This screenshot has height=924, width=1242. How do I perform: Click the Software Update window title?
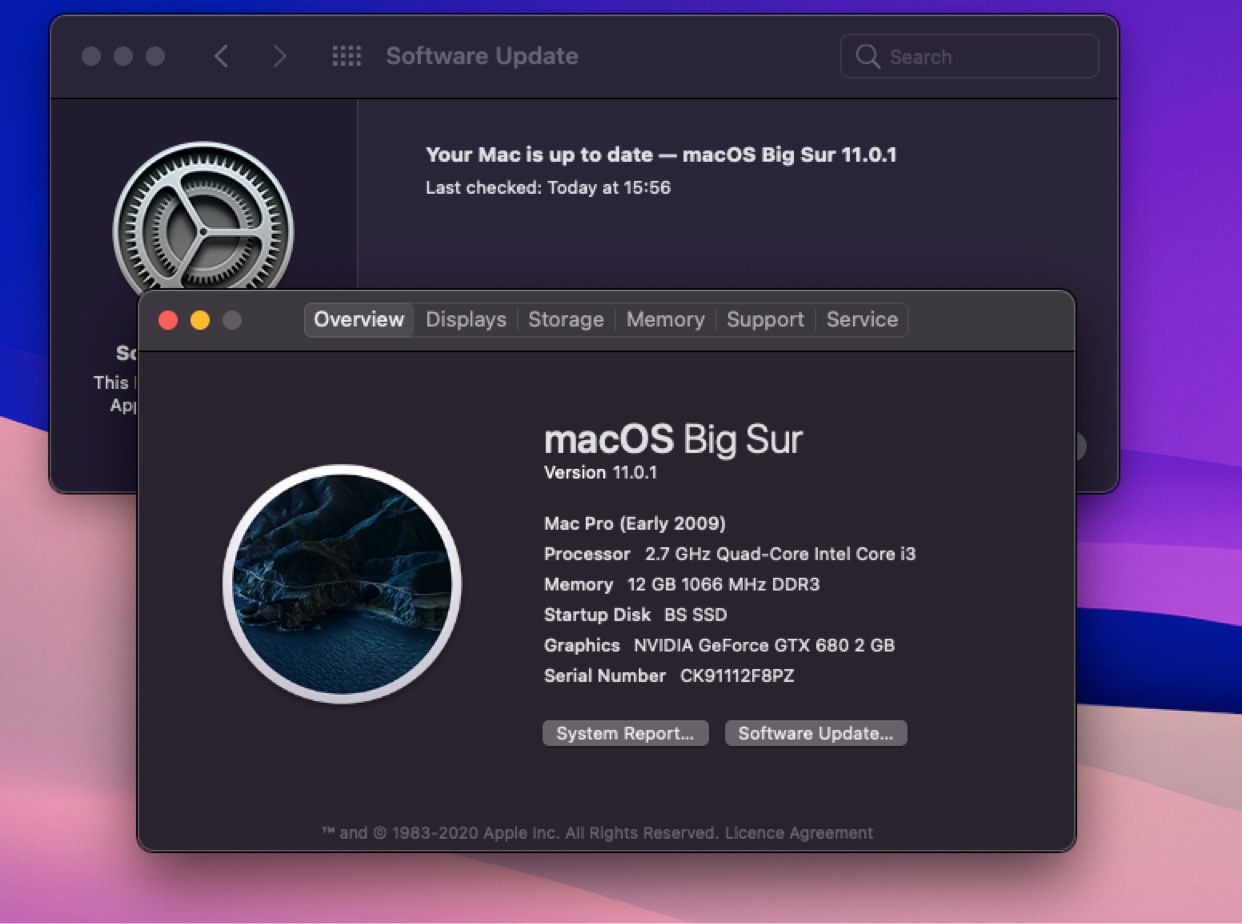[482, 56]
